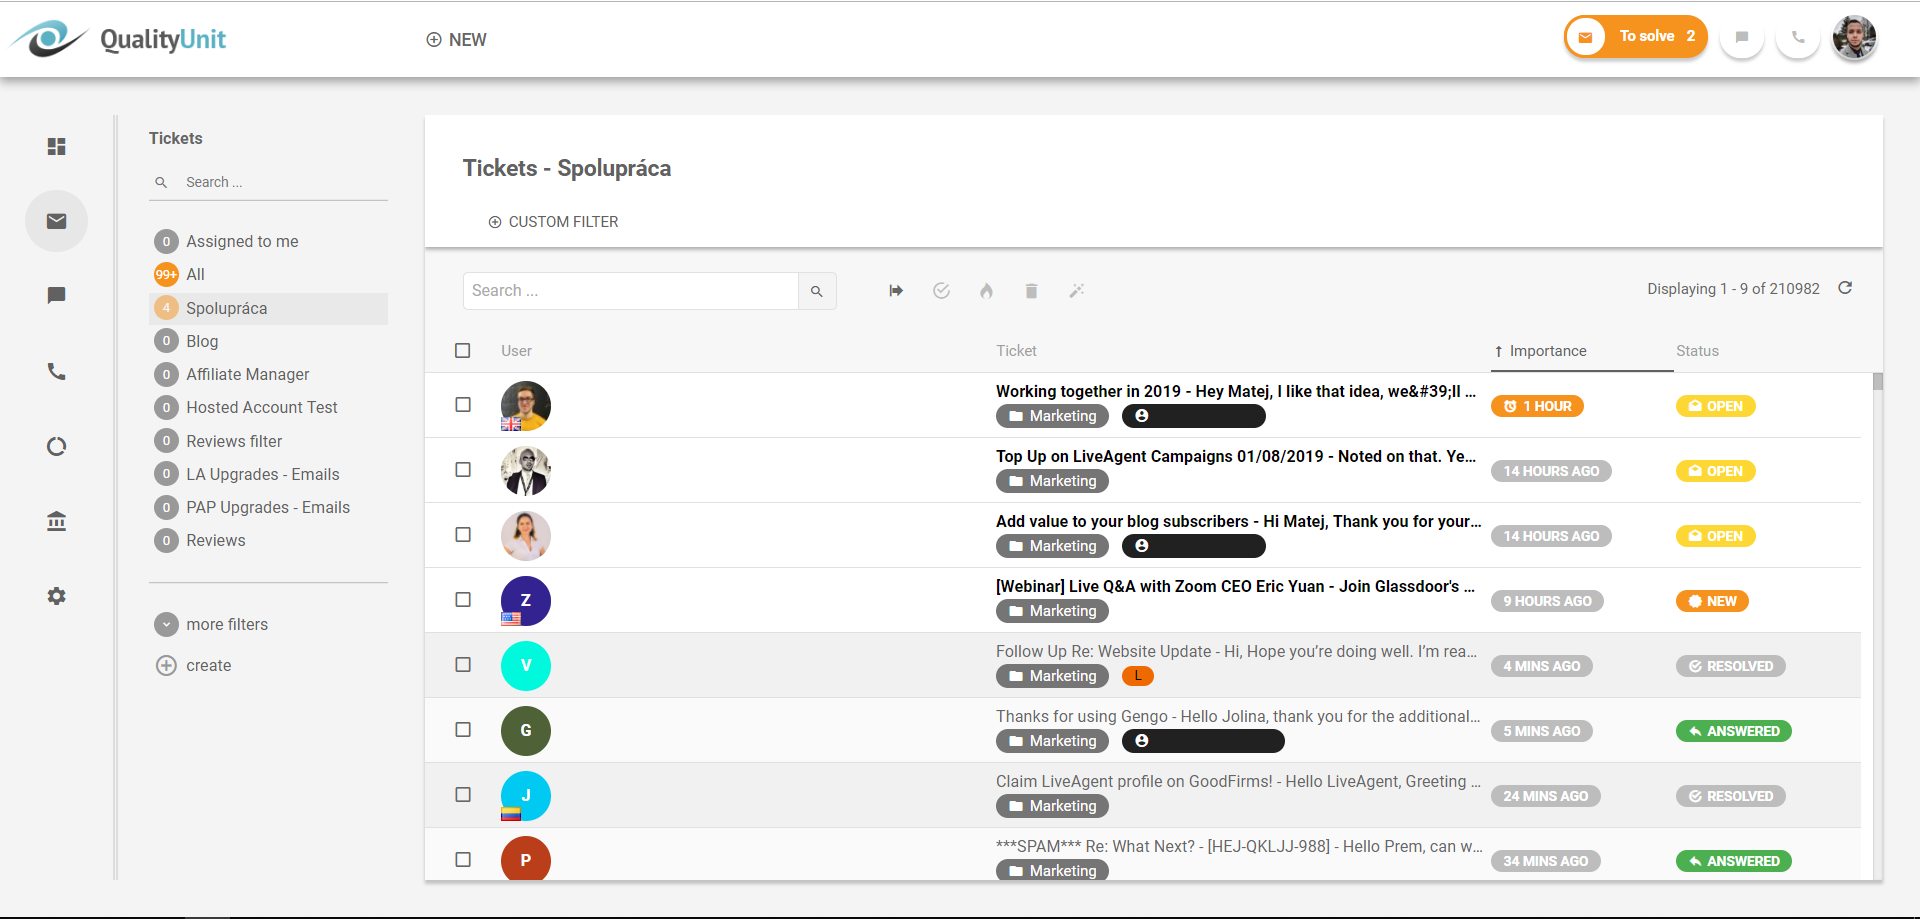Screen dimensions: 1920x919
Task: Click the ticket list search input field
Action: [x=630, y=291]
